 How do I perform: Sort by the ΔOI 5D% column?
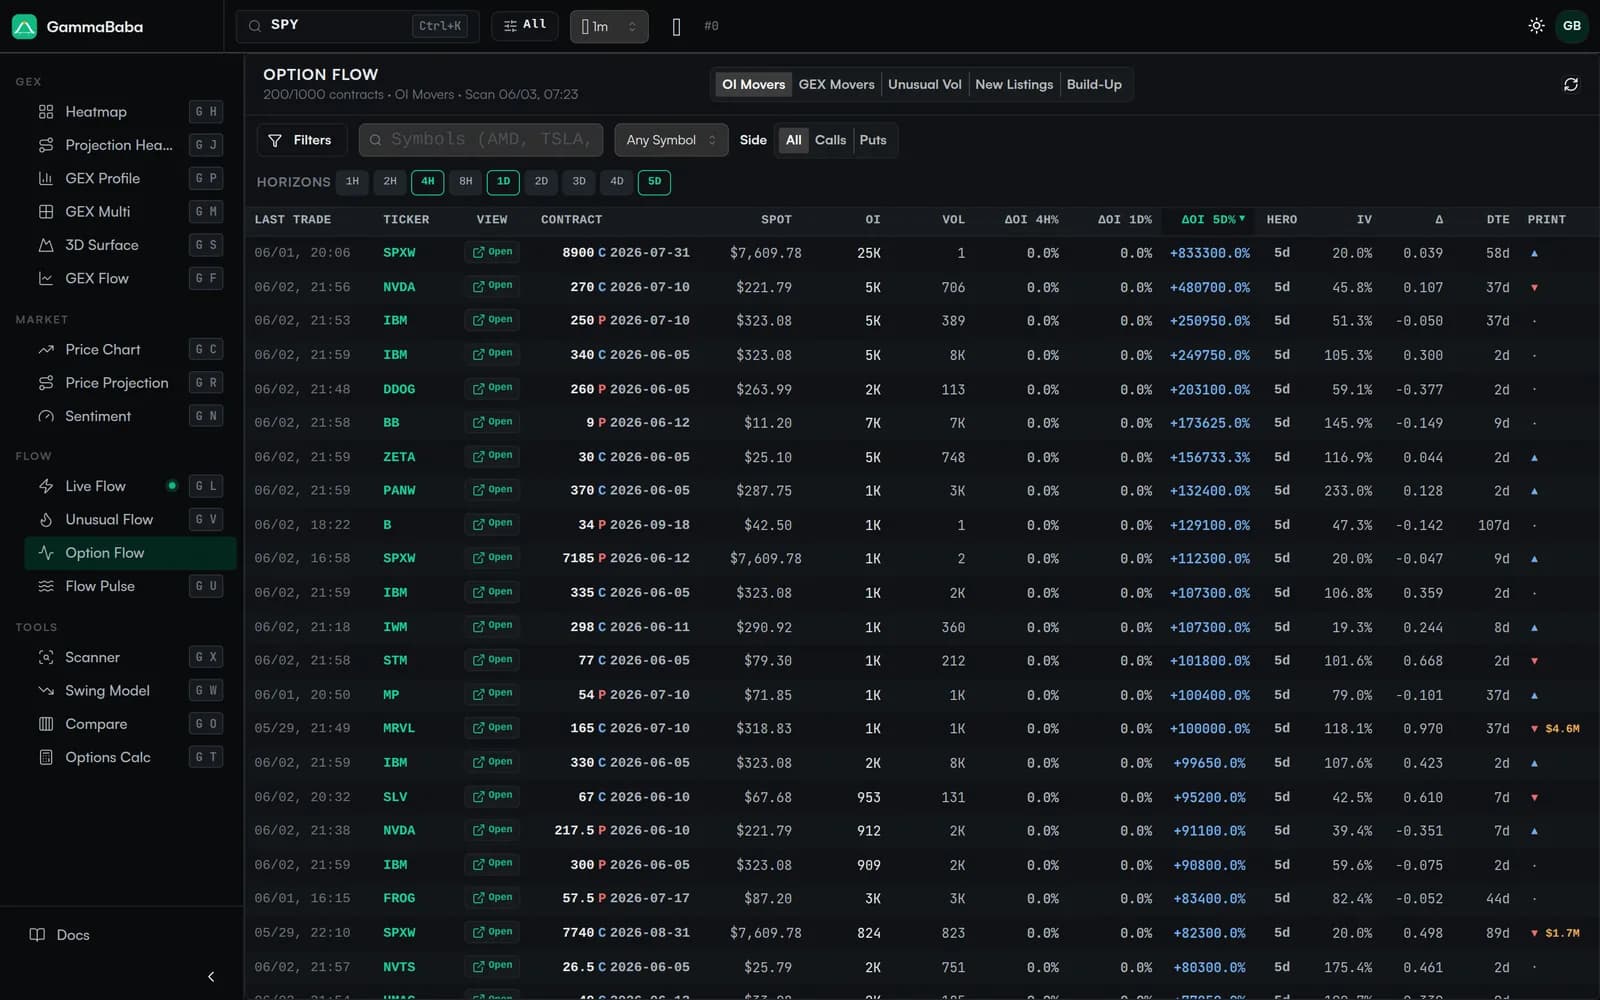click(x=1213, y=219)
